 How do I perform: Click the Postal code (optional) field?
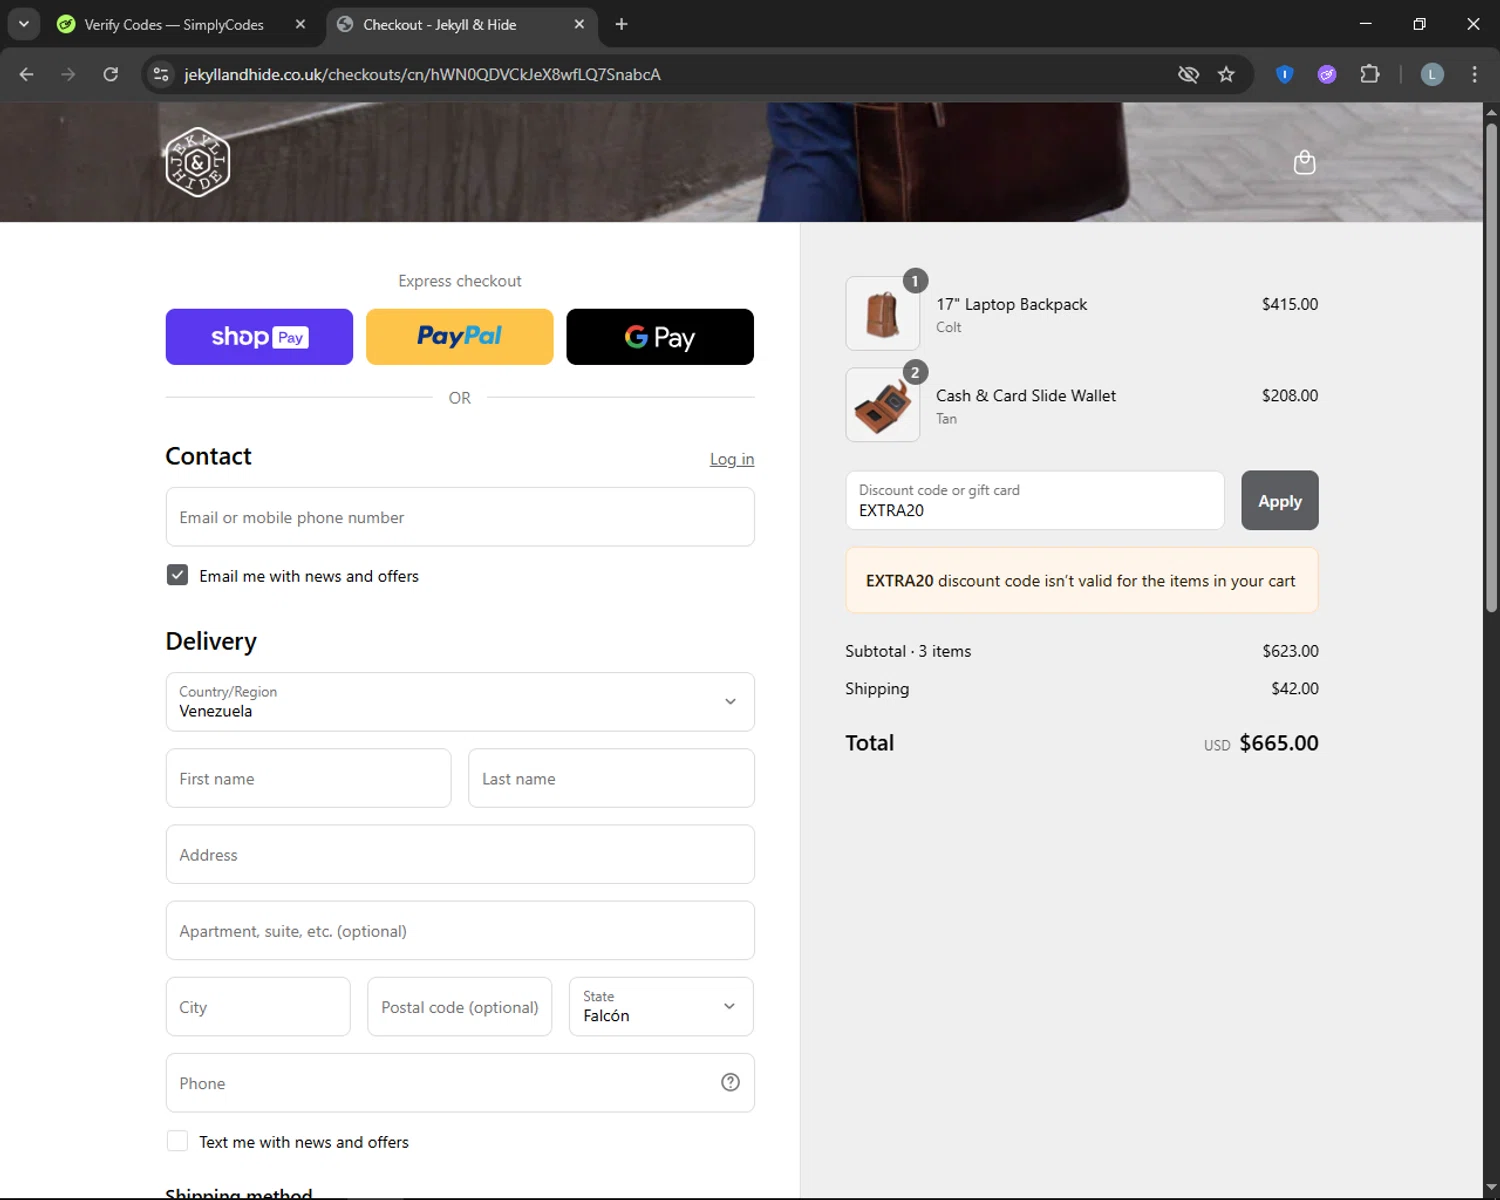pos(460,1006)
